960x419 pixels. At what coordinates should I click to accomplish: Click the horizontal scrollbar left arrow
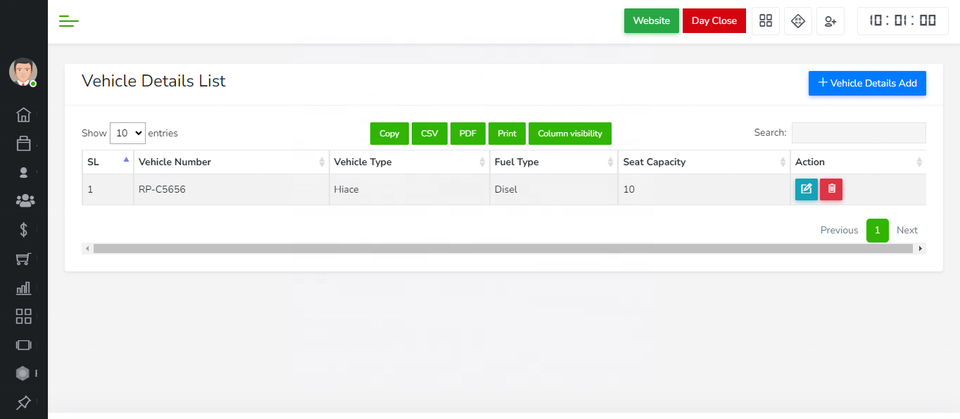88,249
